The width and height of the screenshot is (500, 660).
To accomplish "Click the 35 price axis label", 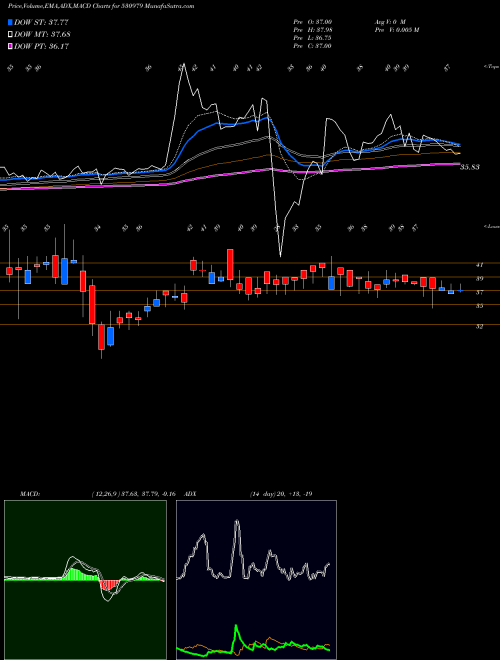I will pos(479,306).
